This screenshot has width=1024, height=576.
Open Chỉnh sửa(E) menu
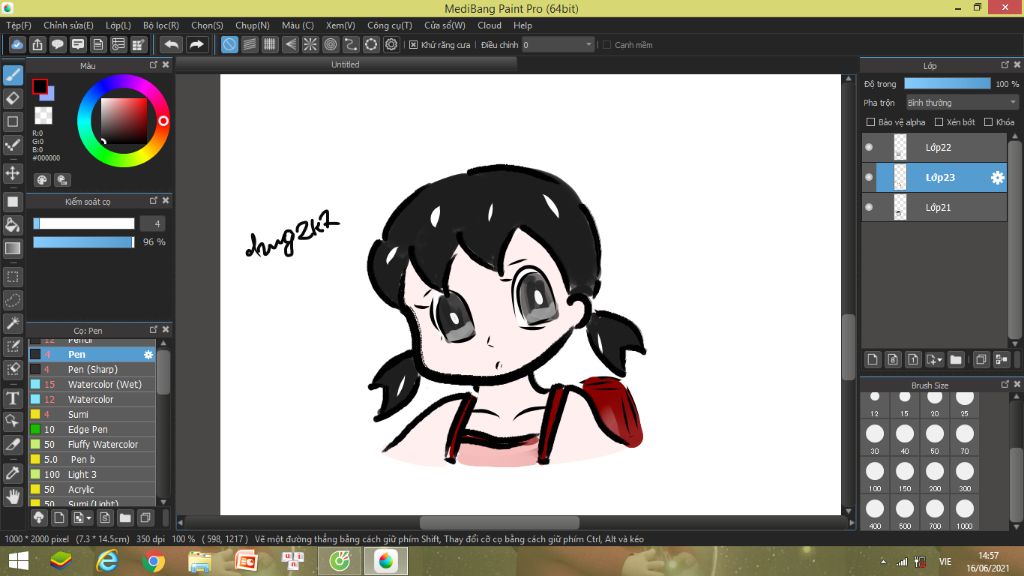(x=68, y=25)
